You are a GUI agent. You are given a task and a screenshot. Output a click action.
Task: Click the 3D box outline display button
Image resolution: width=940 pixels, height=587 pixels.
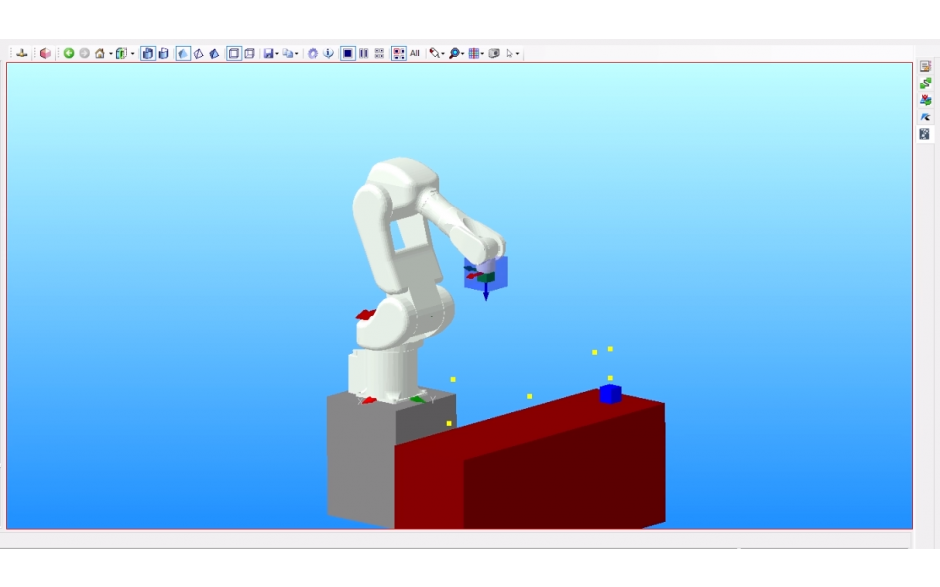tap(249, 53)
